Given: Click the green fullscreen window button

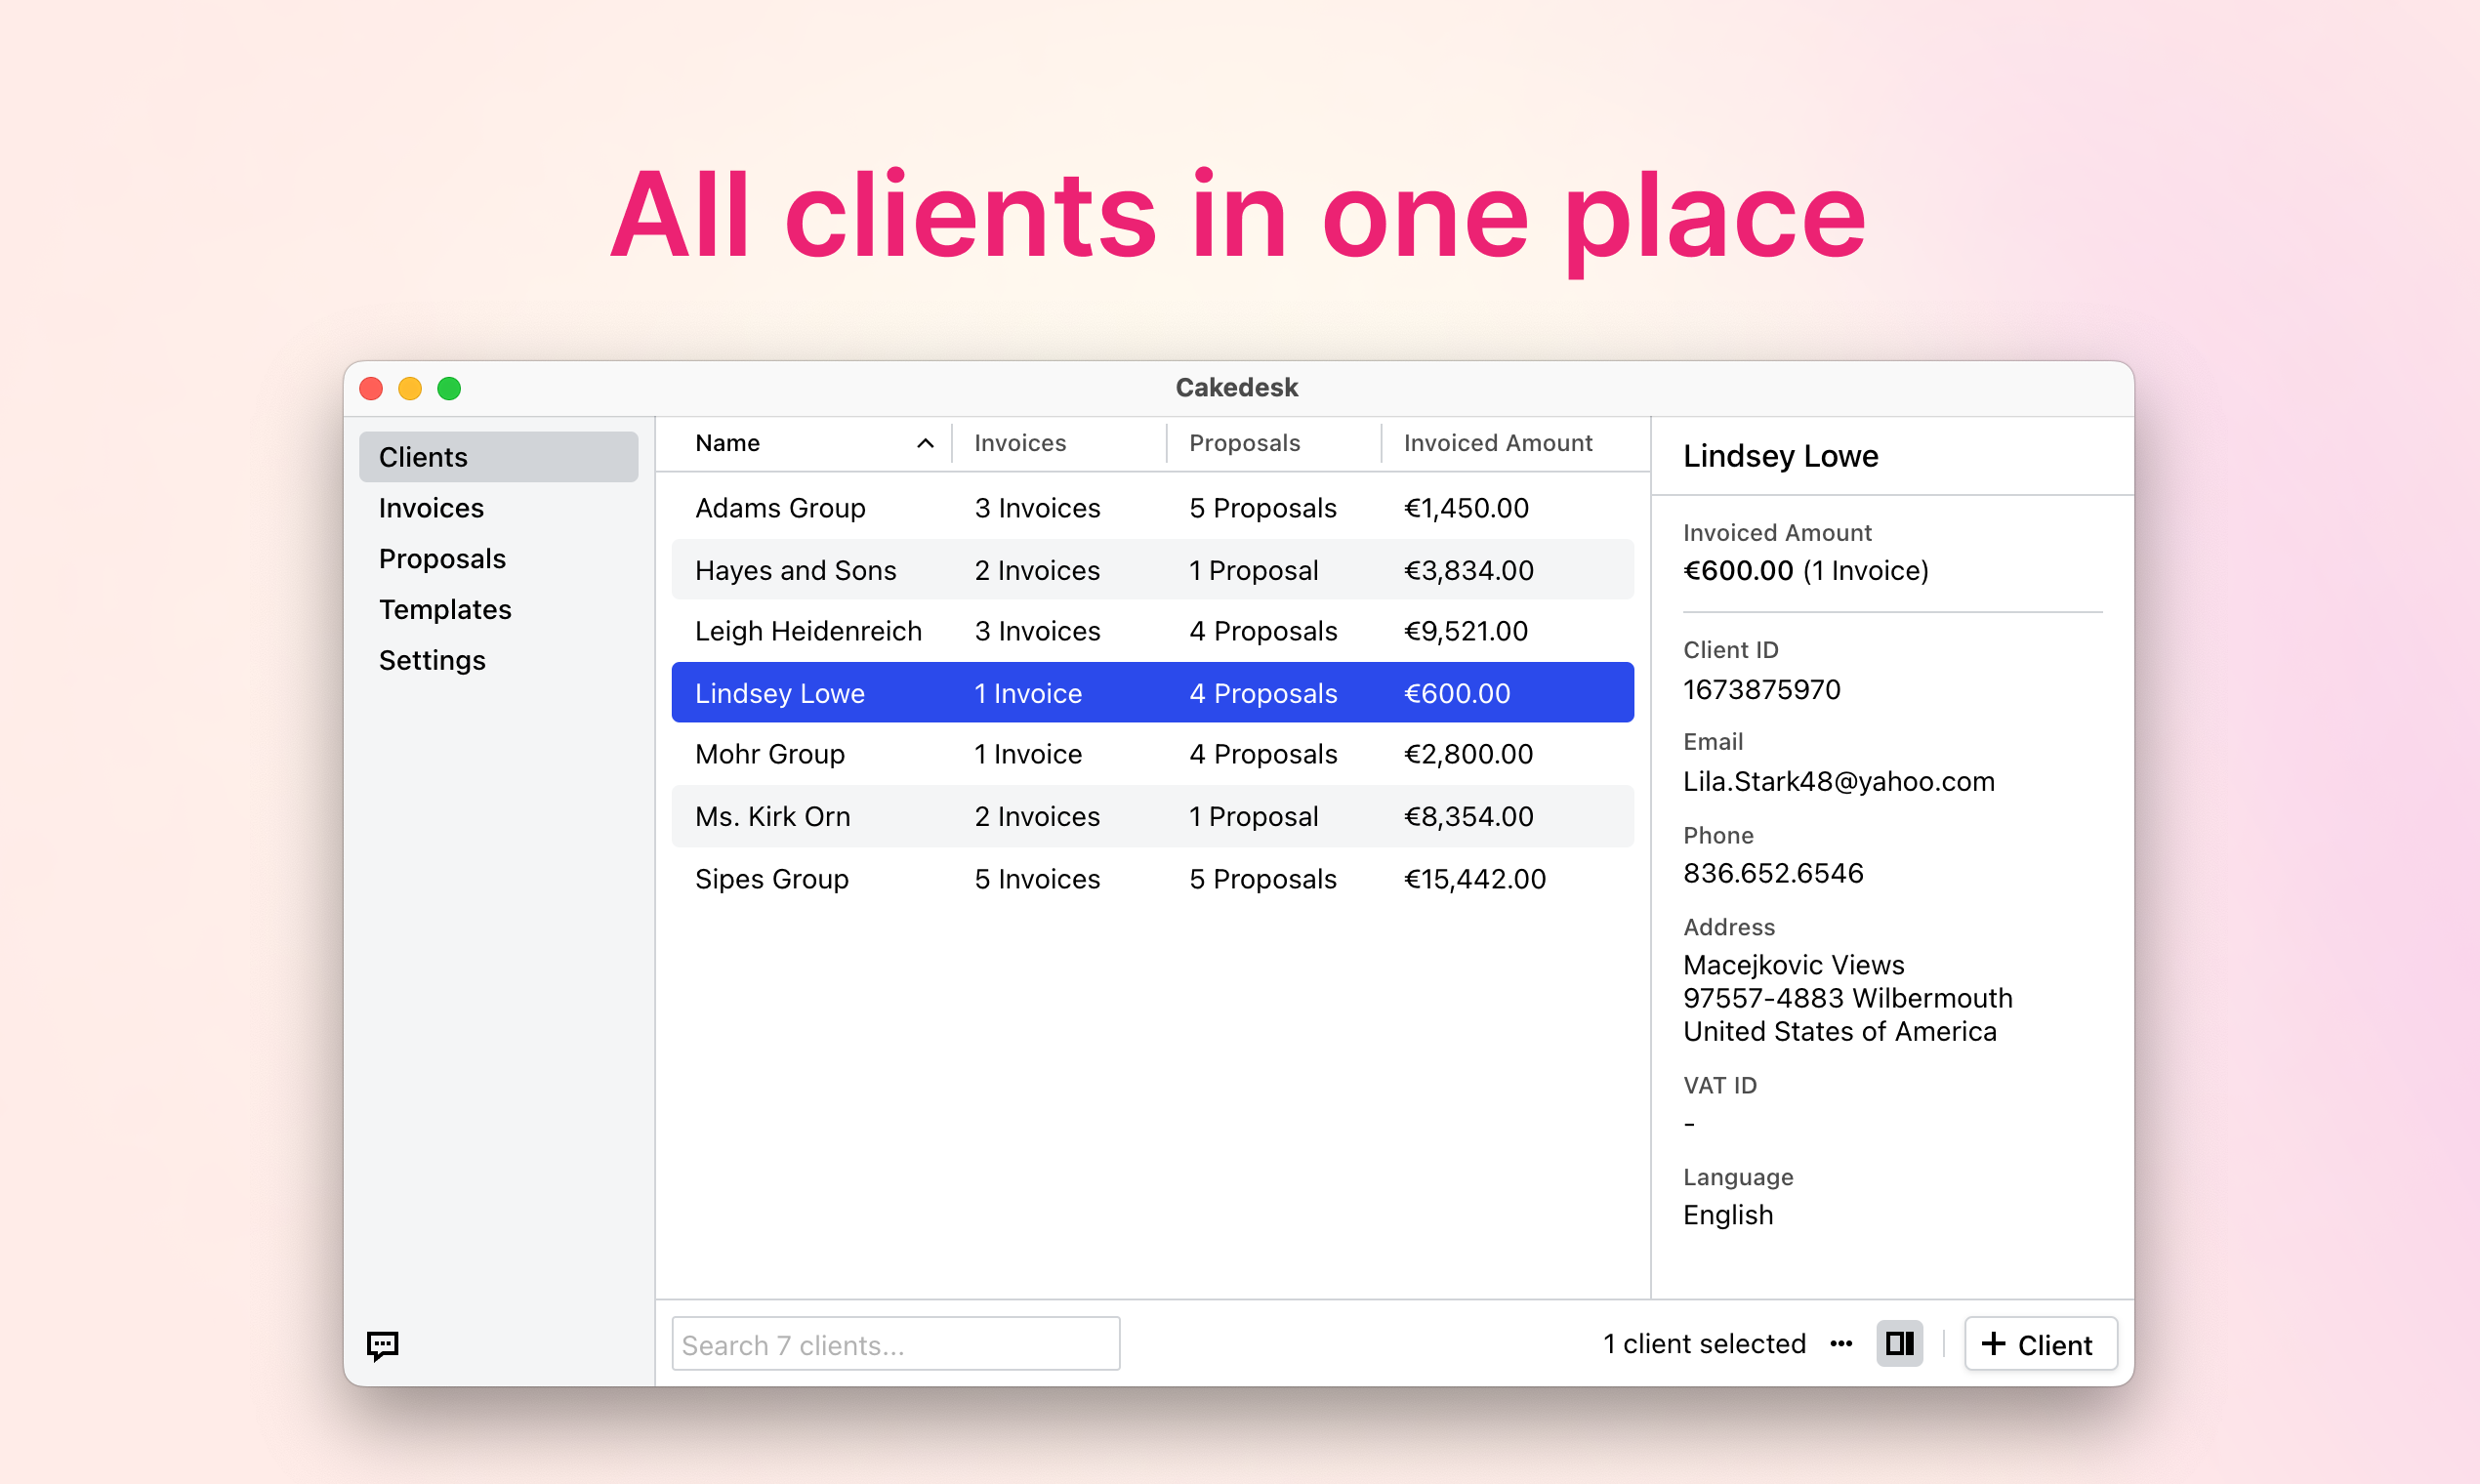Looking at the screenshot, I should 449,388.
